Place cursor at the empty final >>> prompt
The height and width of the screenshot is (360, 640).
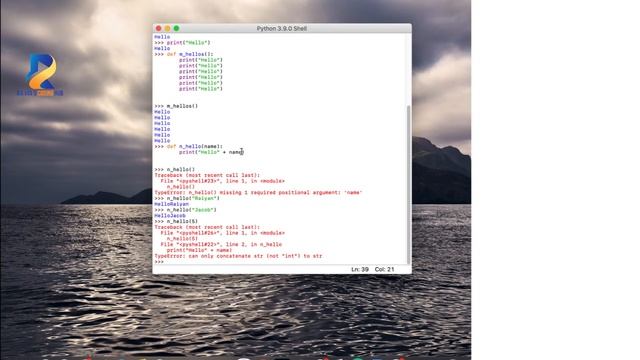[x=159, y=262]
